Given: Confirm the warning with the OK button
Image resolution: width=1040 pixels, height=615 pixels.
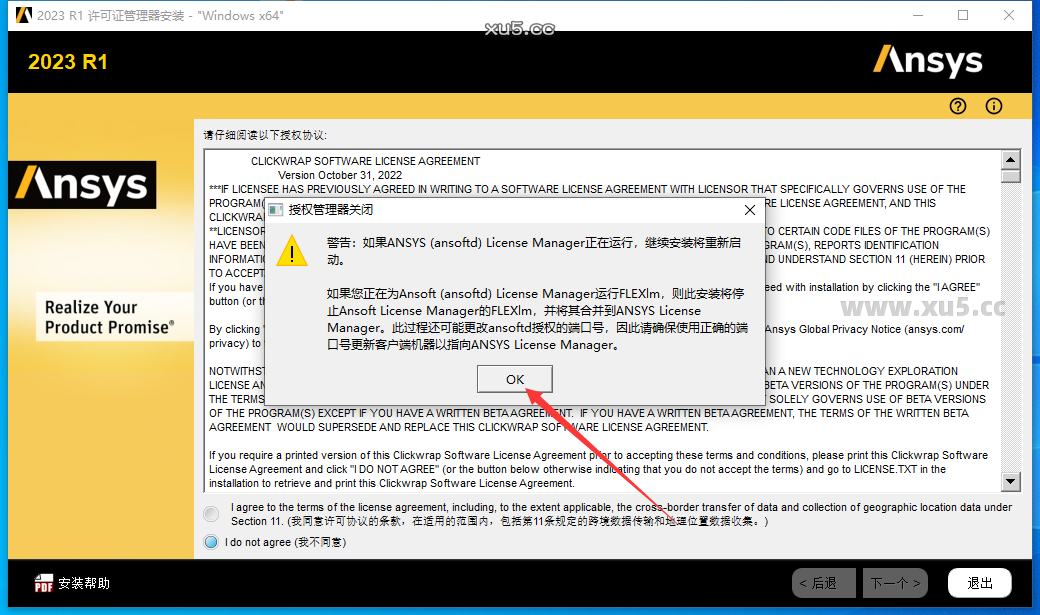Looking at the screenshot, I should [x=515, y=379].
